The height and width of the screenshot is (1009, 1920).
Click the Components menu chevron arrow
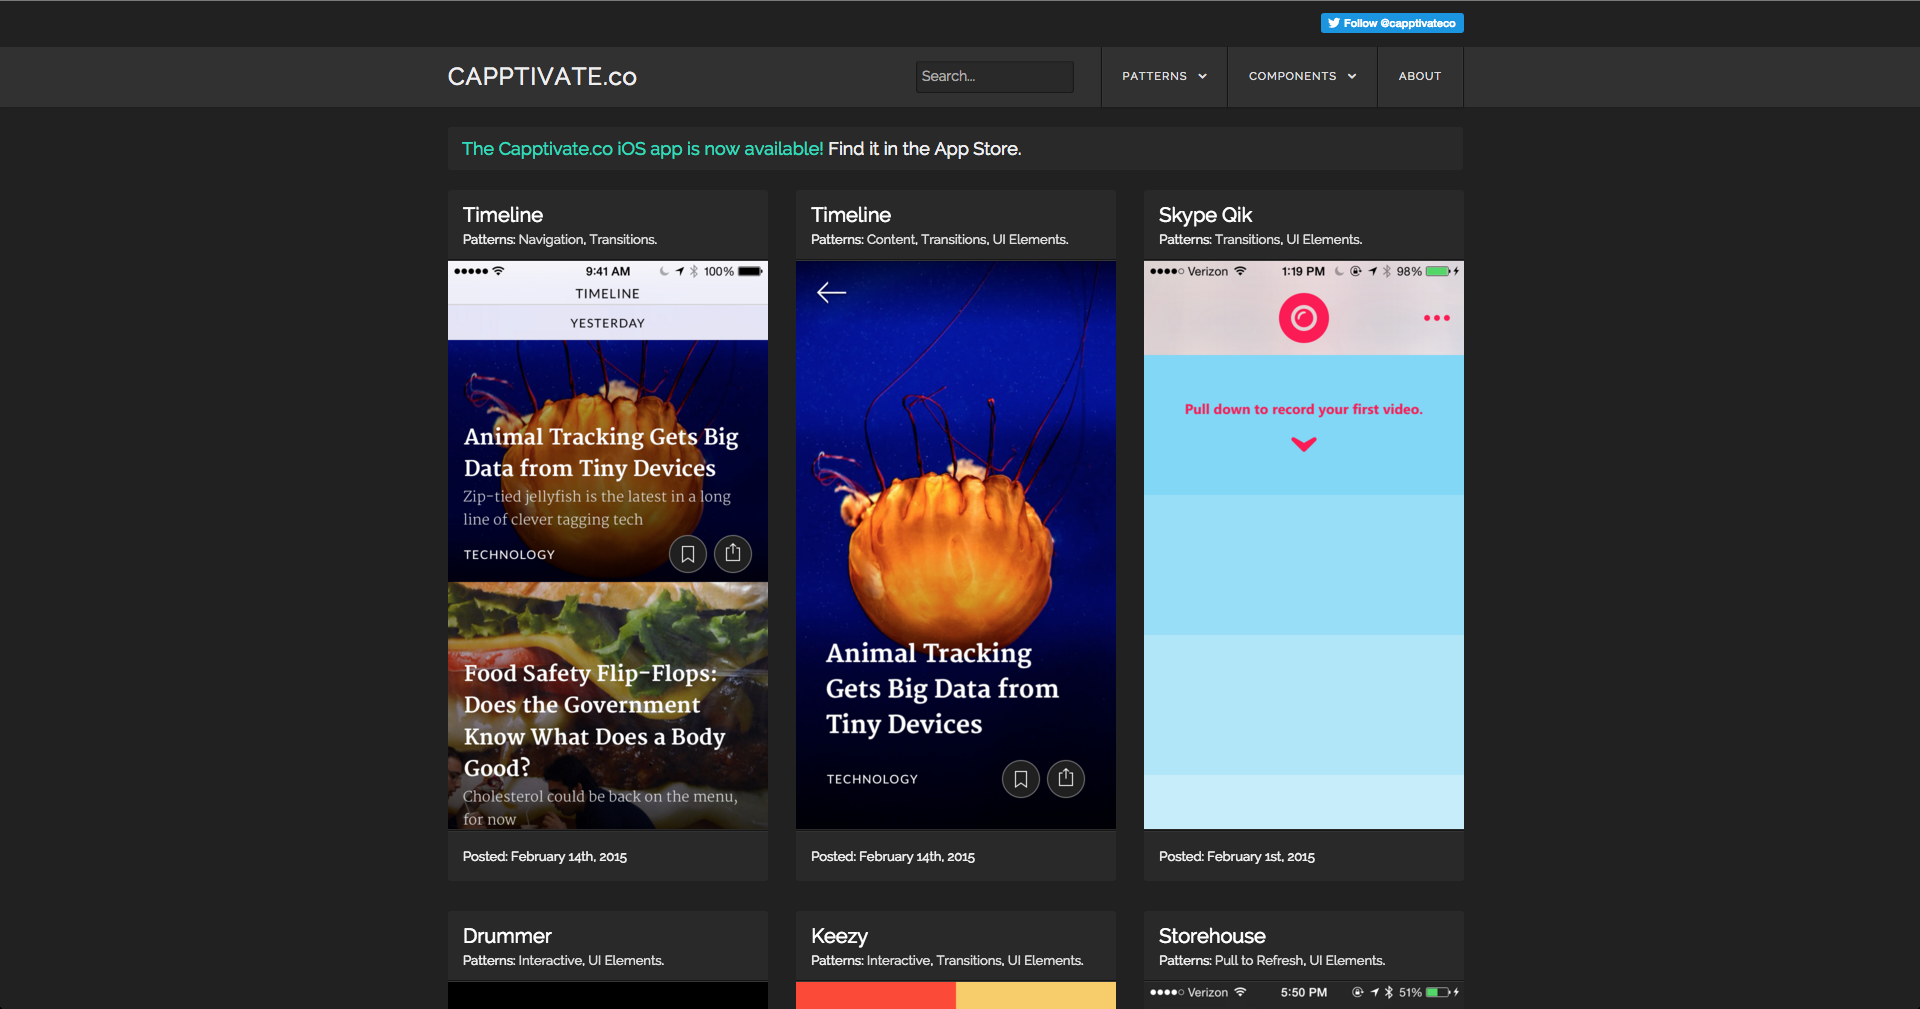(x=1352, y=77)
